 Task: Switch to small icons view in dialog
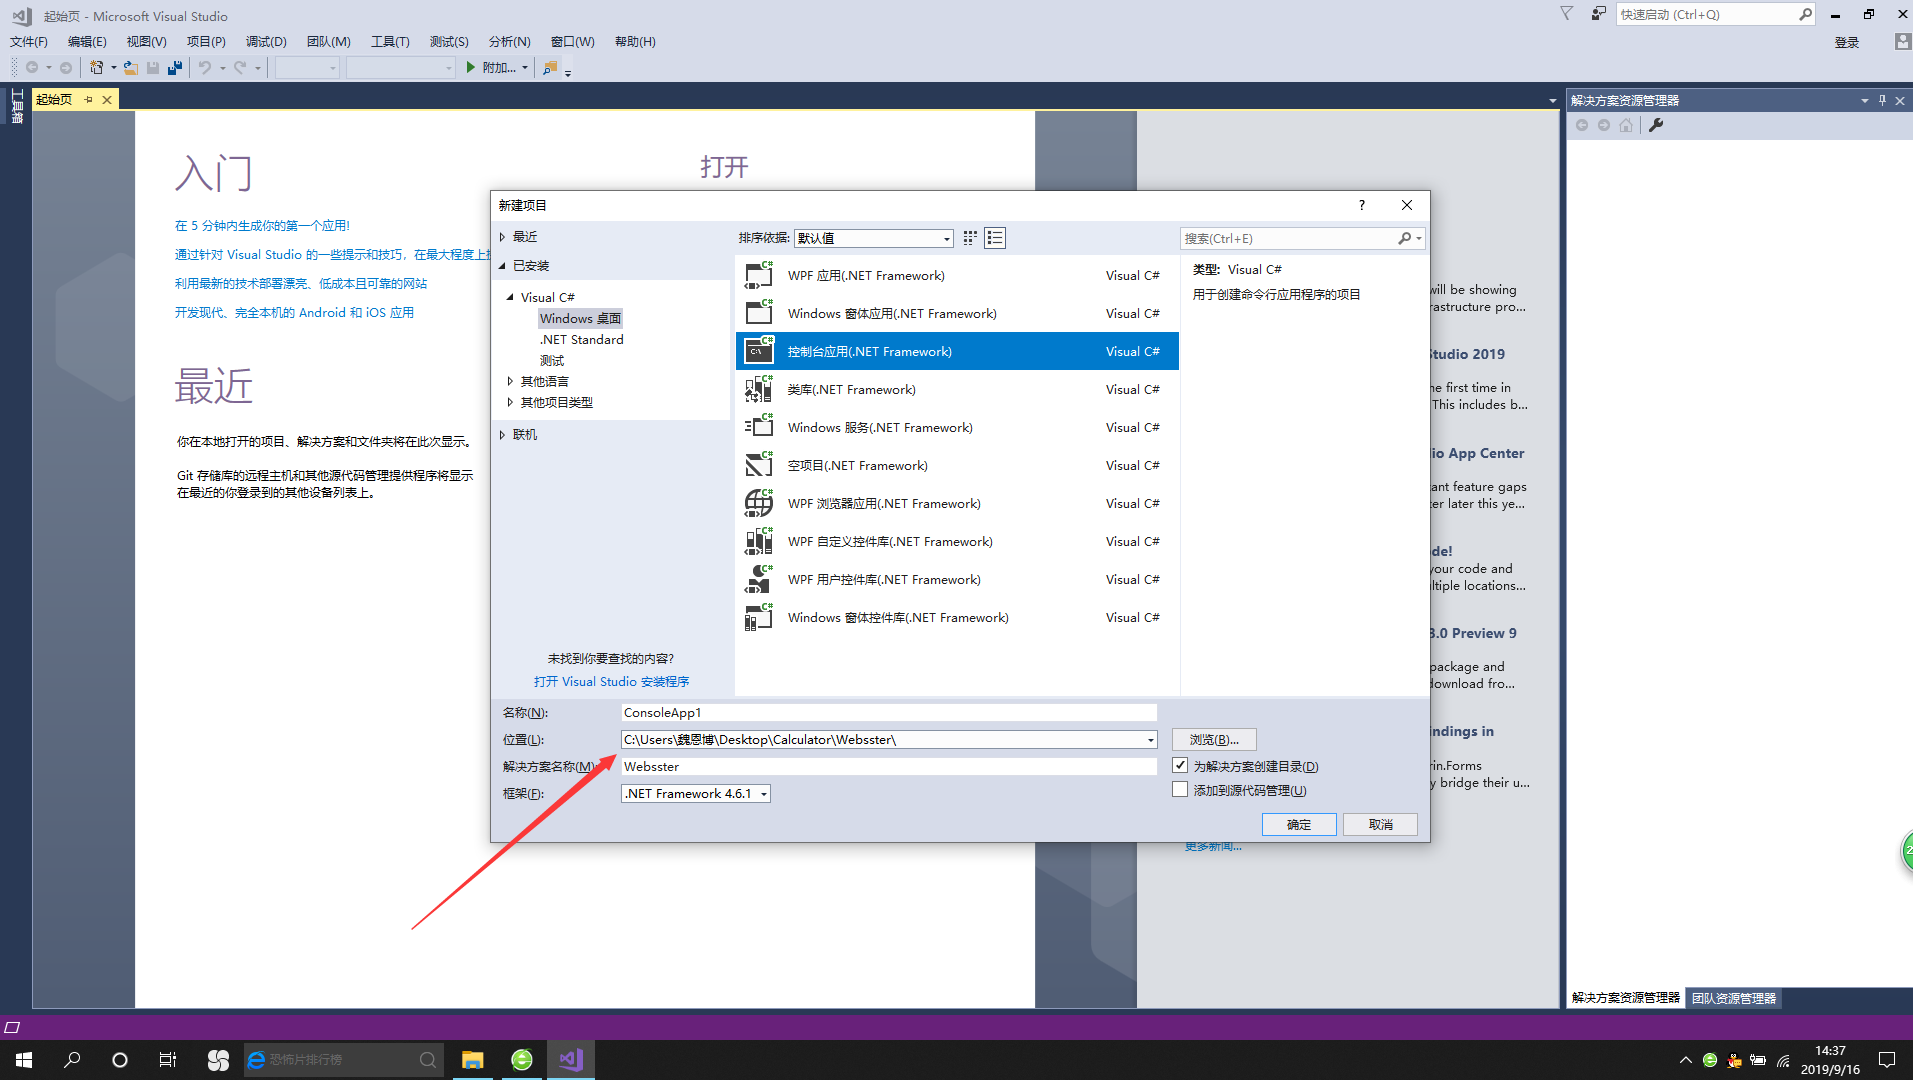coord(970,238)
